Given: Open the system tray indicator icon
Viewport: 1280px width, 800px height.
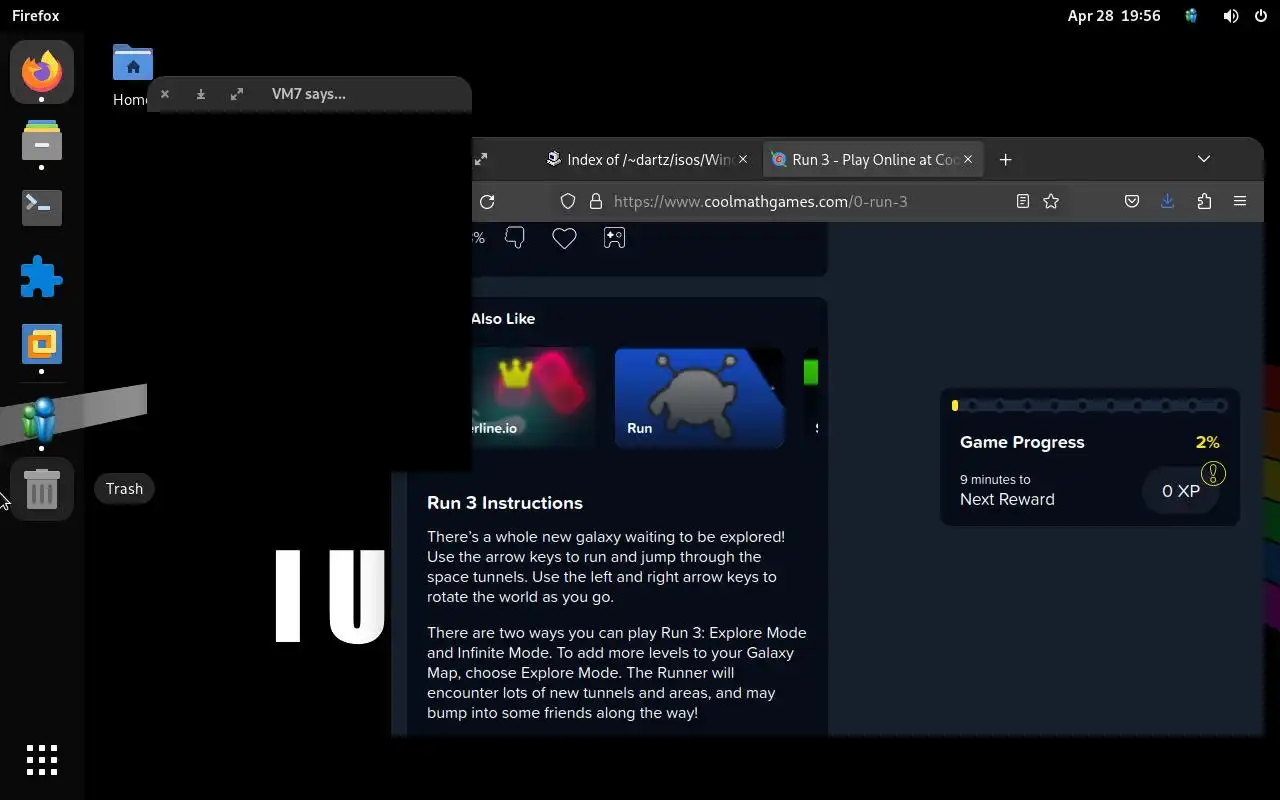Looking at the screenshot, I should pyautogui.click(x=1191, y=16).
